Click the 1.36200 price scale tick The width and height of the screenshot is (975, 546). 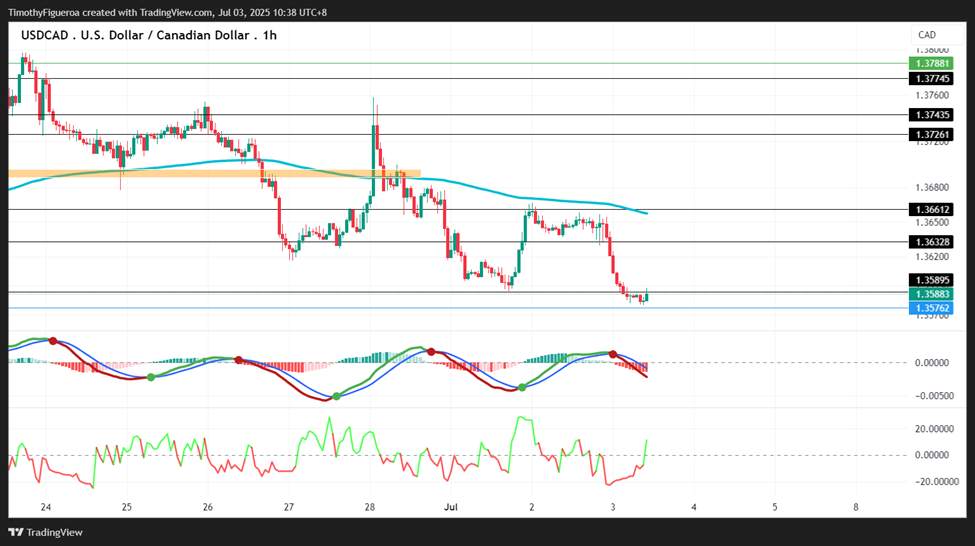point(932,256)
